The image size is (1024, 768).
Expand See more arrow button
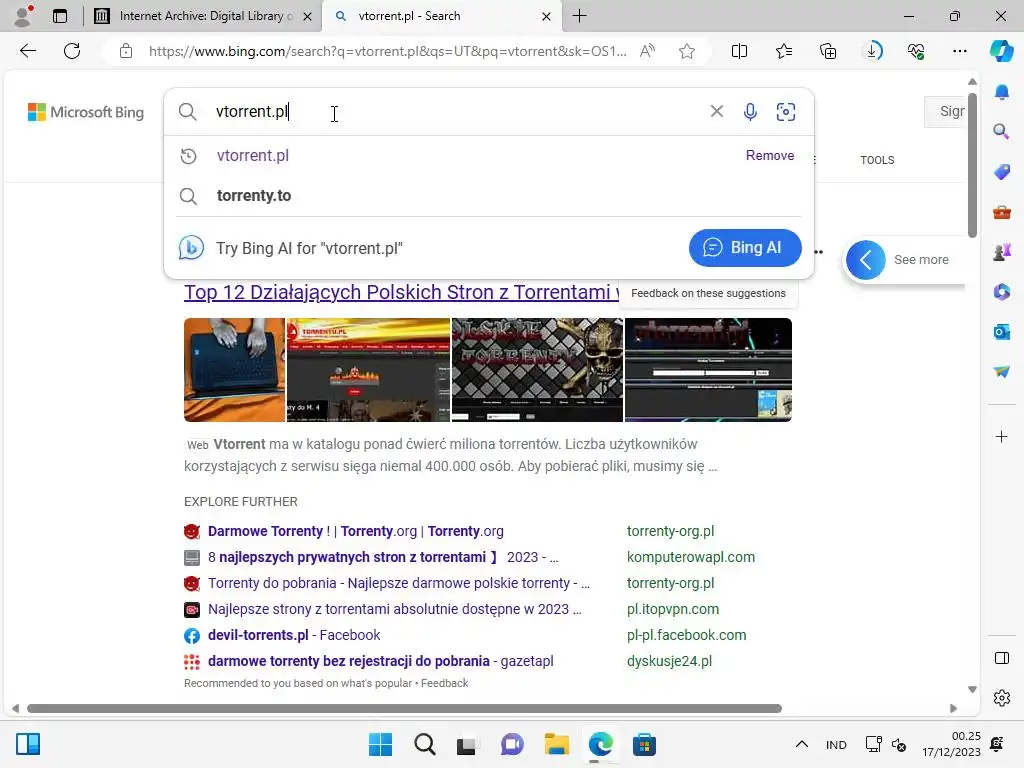[865, 260]
